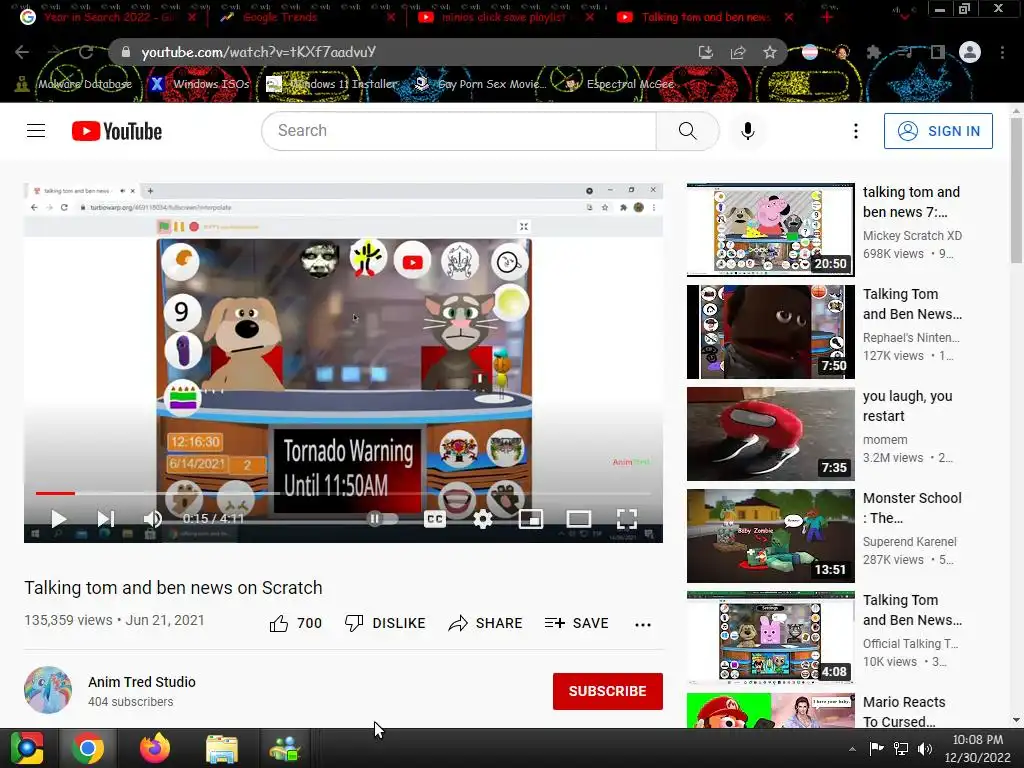Skip to the next video
This screenshot has width=1024, height=768.
(105, 519)
